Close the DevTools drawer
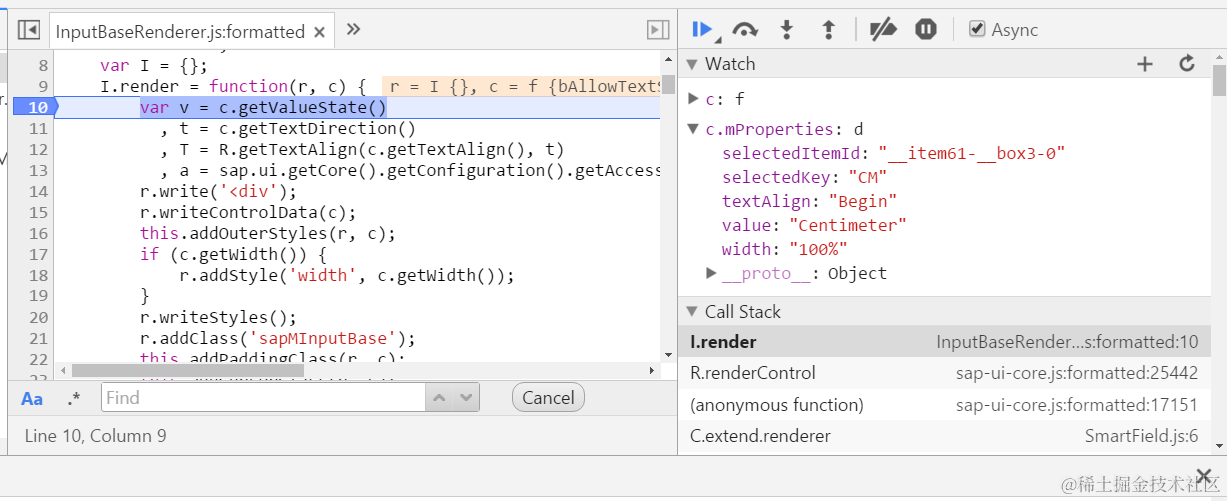This screenshot has height=501, width=1227. (1204, 475)
